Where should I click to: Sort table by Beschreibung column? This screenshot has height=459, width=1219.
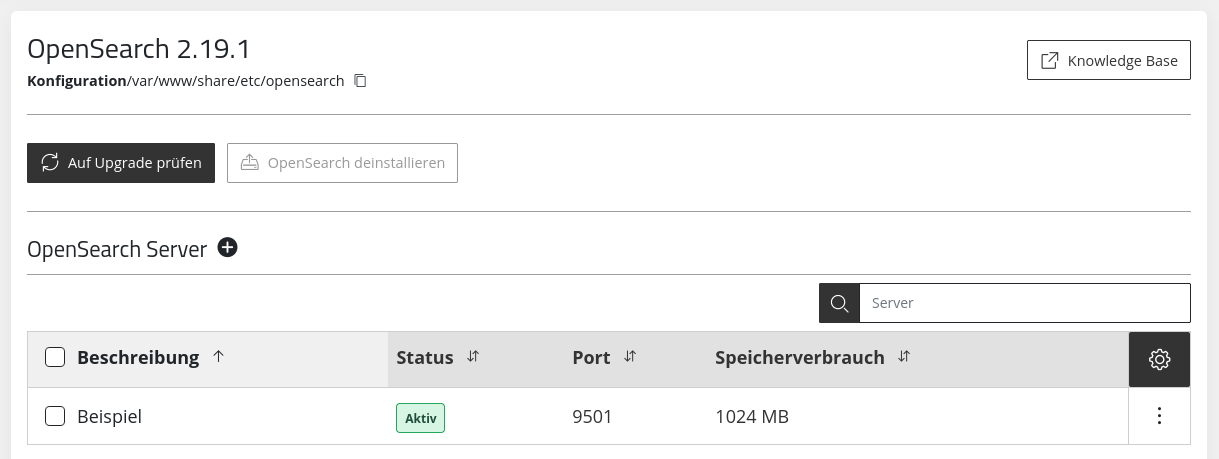(150, 358)
